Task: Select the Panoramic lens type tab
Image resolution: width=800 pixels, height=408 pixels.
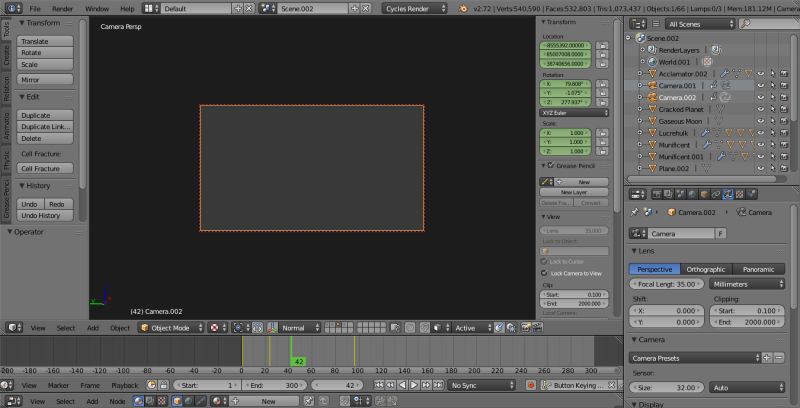Action: (x=759, y=269)
